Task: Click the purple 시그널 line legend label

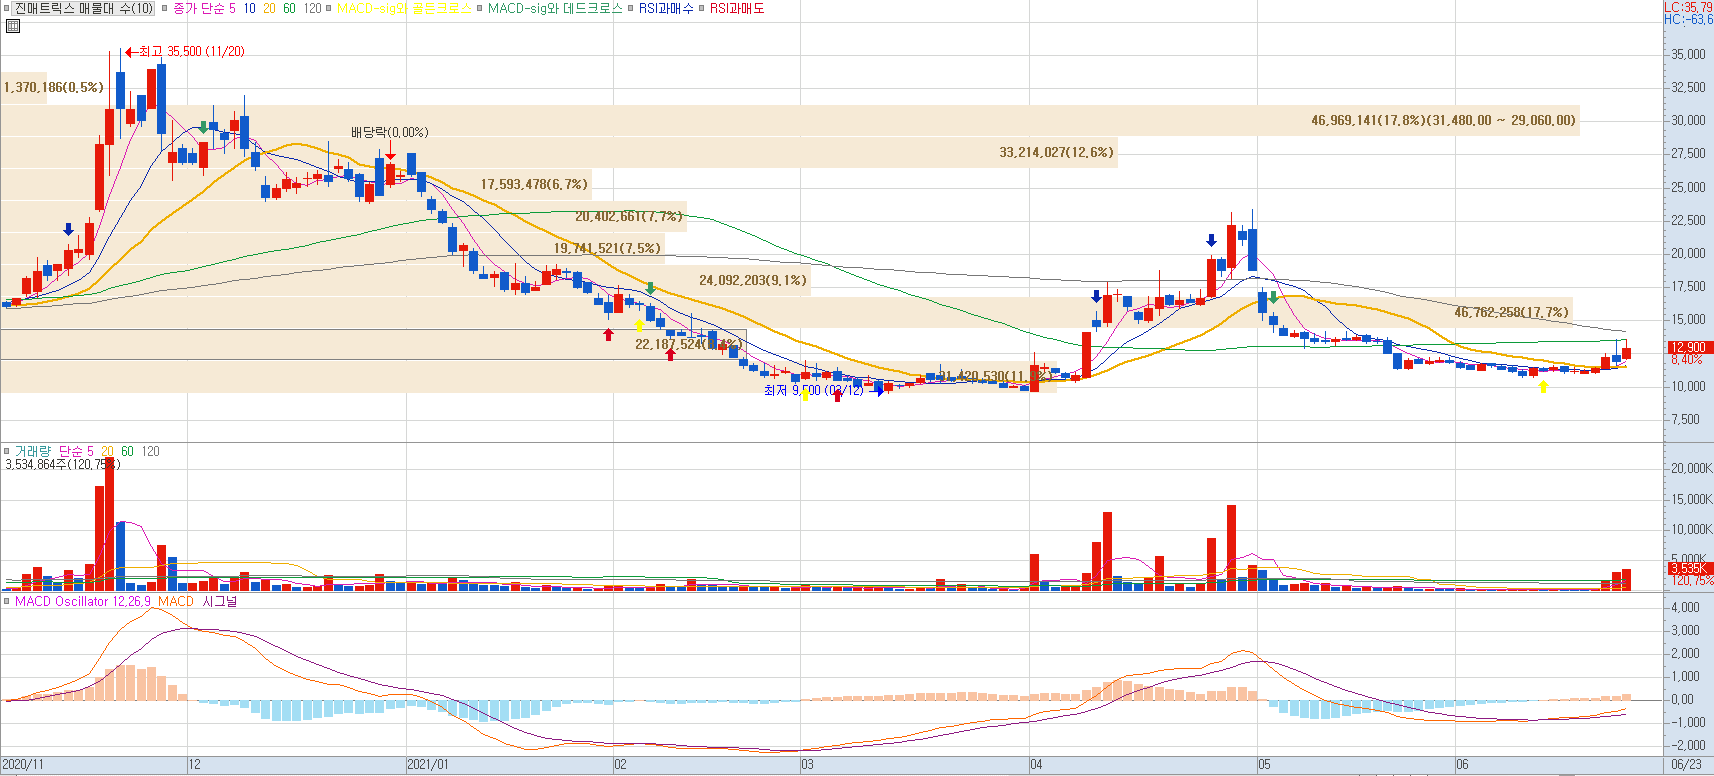Action: click(220, 601)
